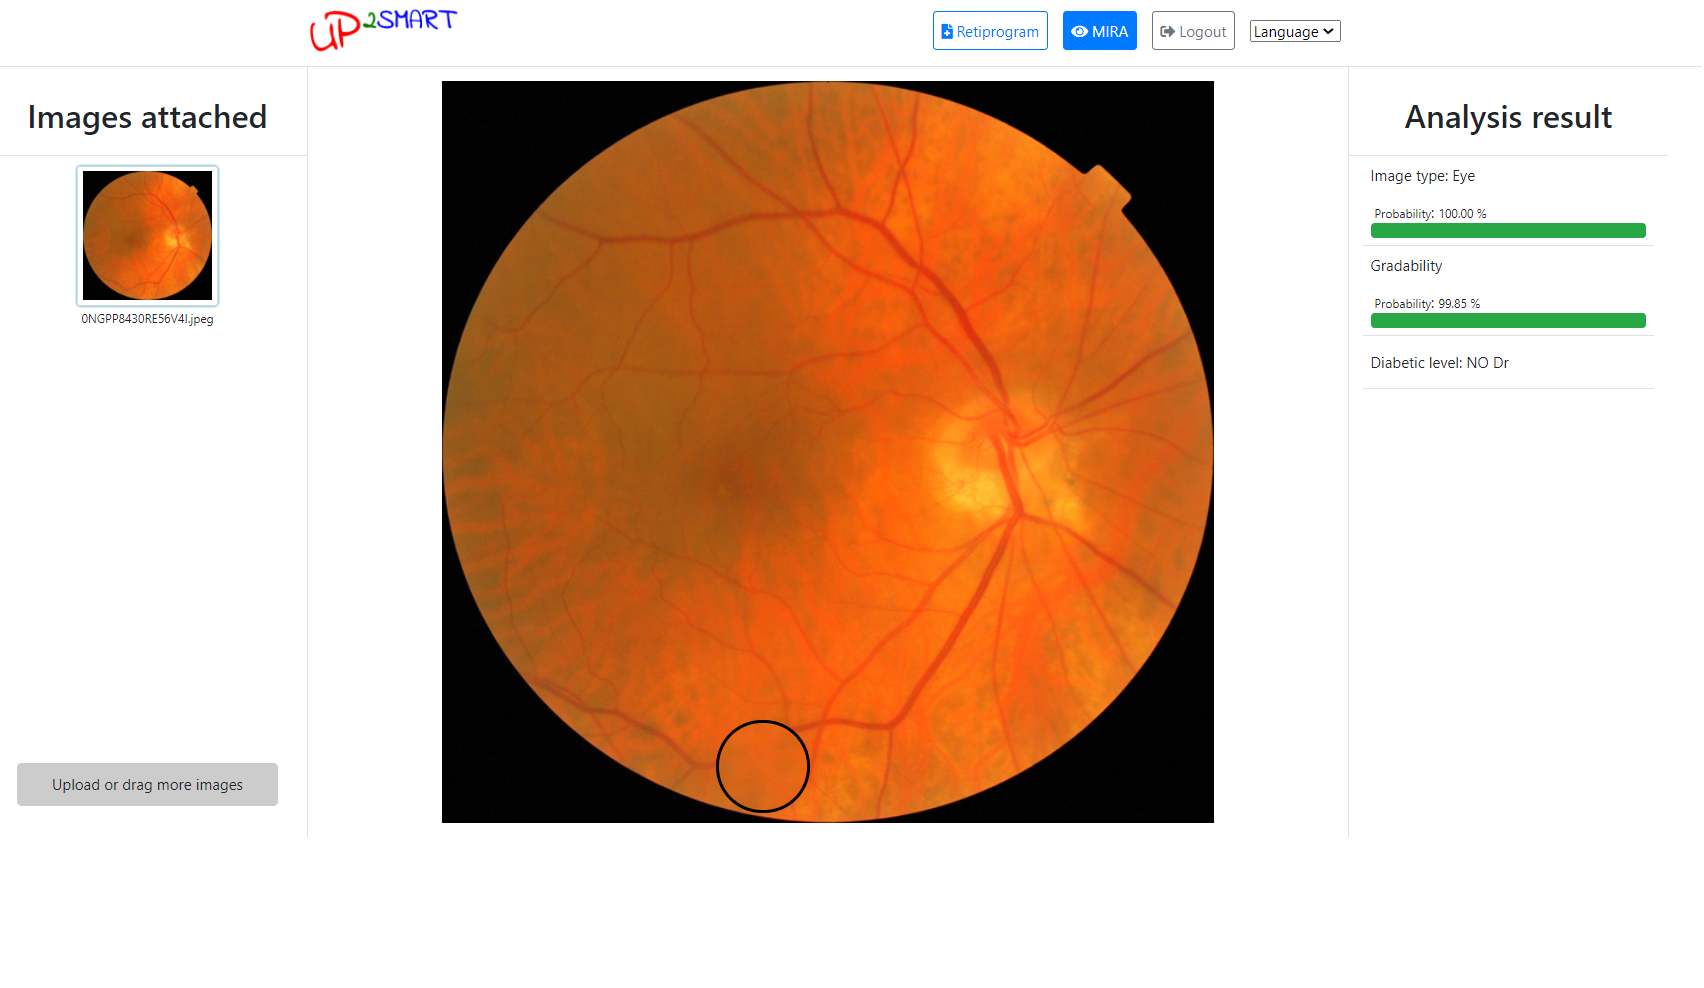
Task: Open the Language dropdown
Action: (x=1294, y=32)
